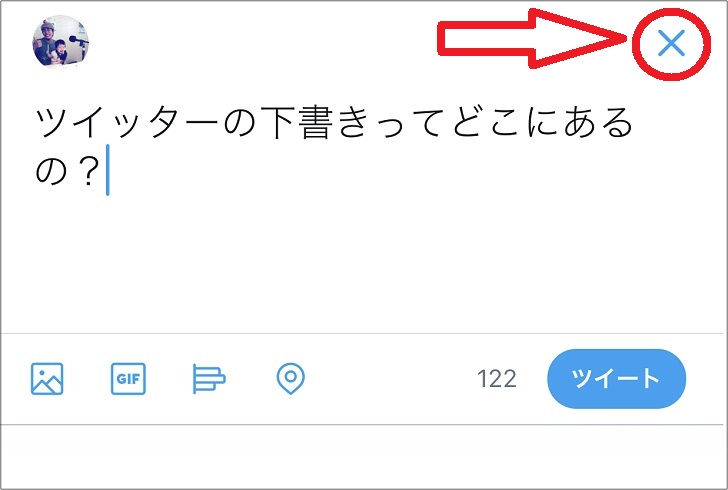Screen dimensions: 728x490
Task: Add a GIF to the tweet
Action: click(x=128, y=379)
